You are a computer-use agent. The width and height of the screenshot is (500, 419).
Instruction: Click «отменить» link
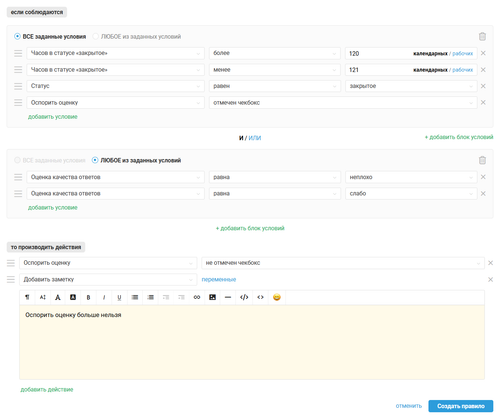pyautogui.click(x=409, y=406)
